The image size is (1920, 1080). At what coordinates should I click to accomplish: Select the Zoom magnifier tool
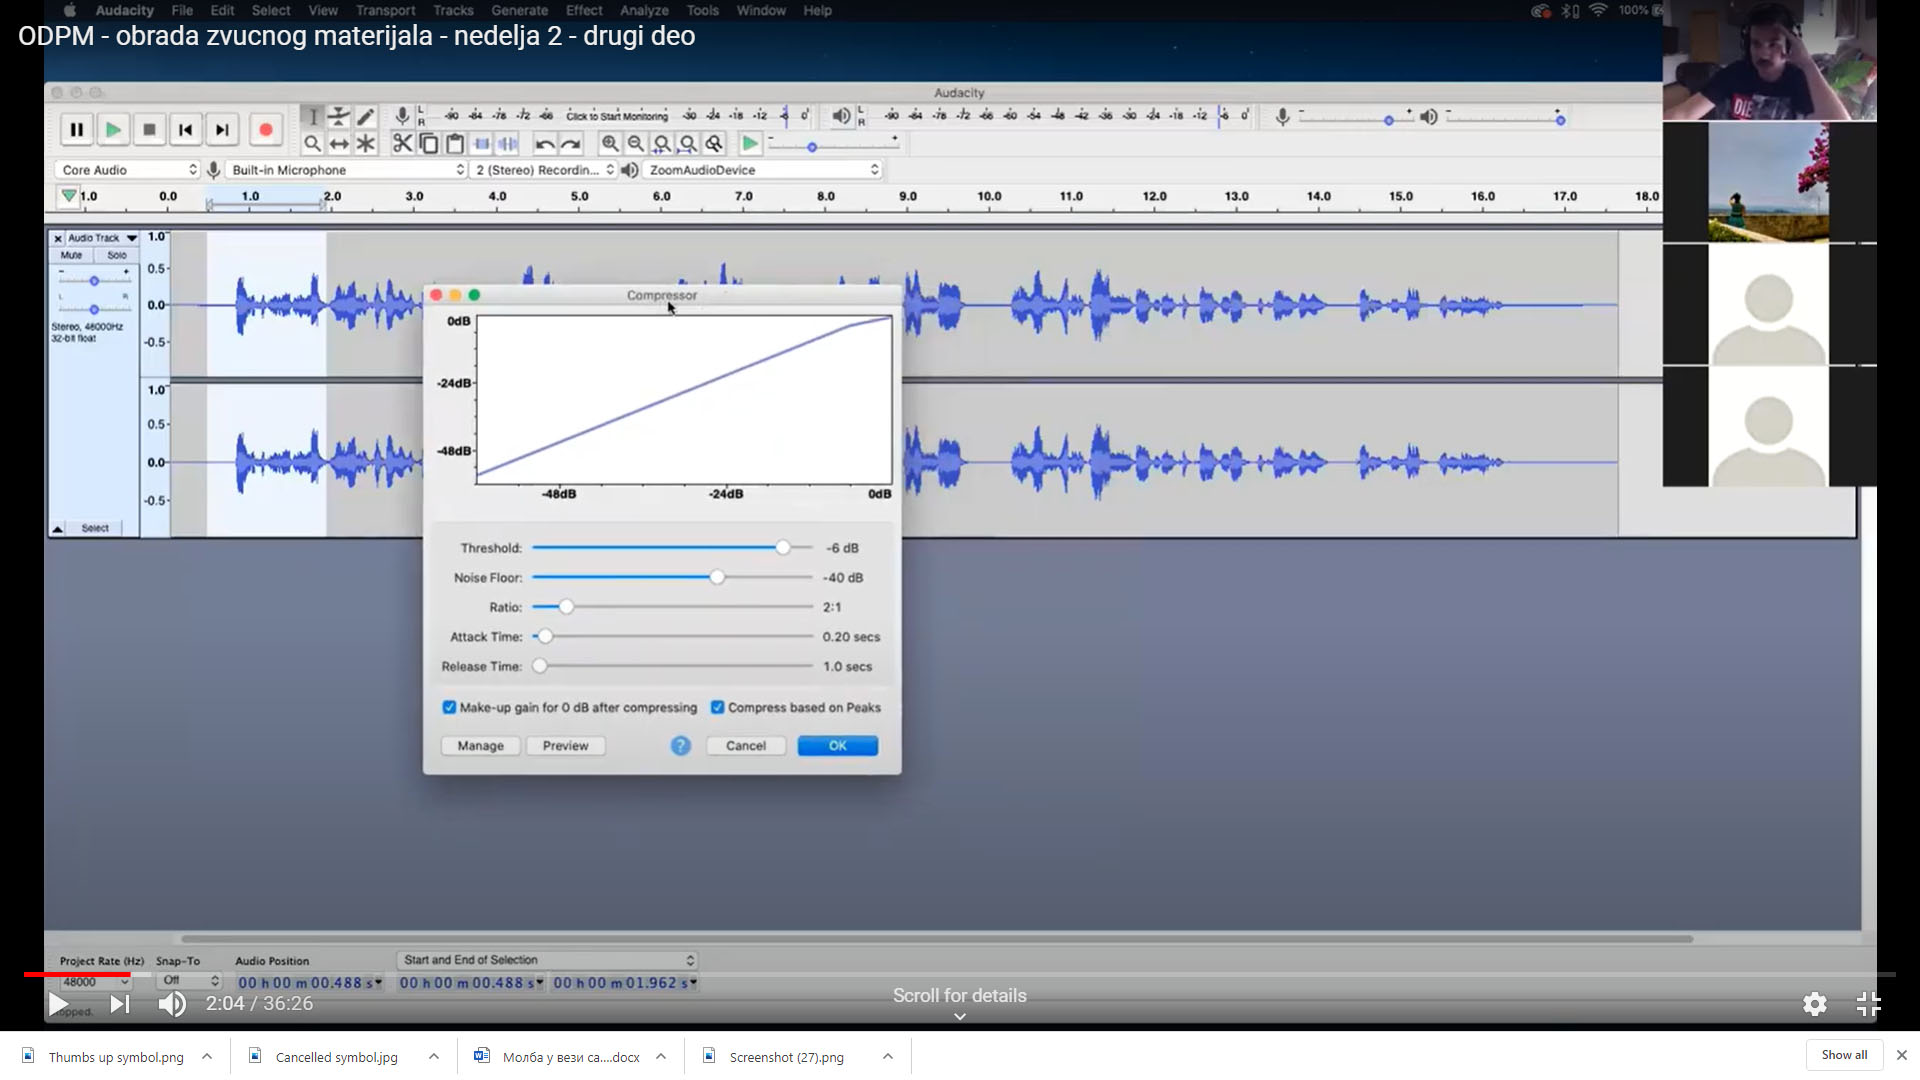click(312, 144)
